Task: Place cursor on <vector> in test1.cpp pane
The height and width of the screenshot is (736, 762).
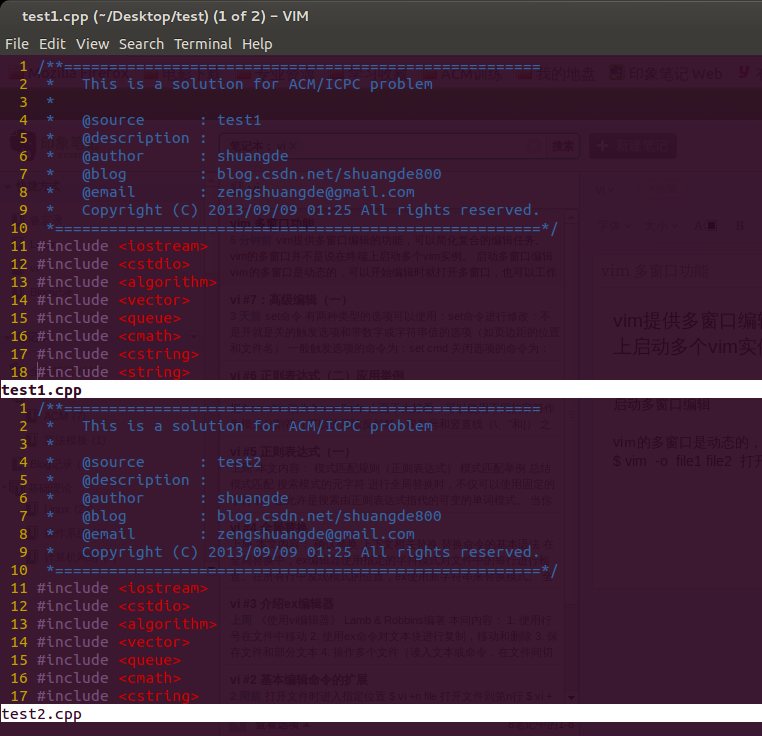Action: tap(154, 300)
